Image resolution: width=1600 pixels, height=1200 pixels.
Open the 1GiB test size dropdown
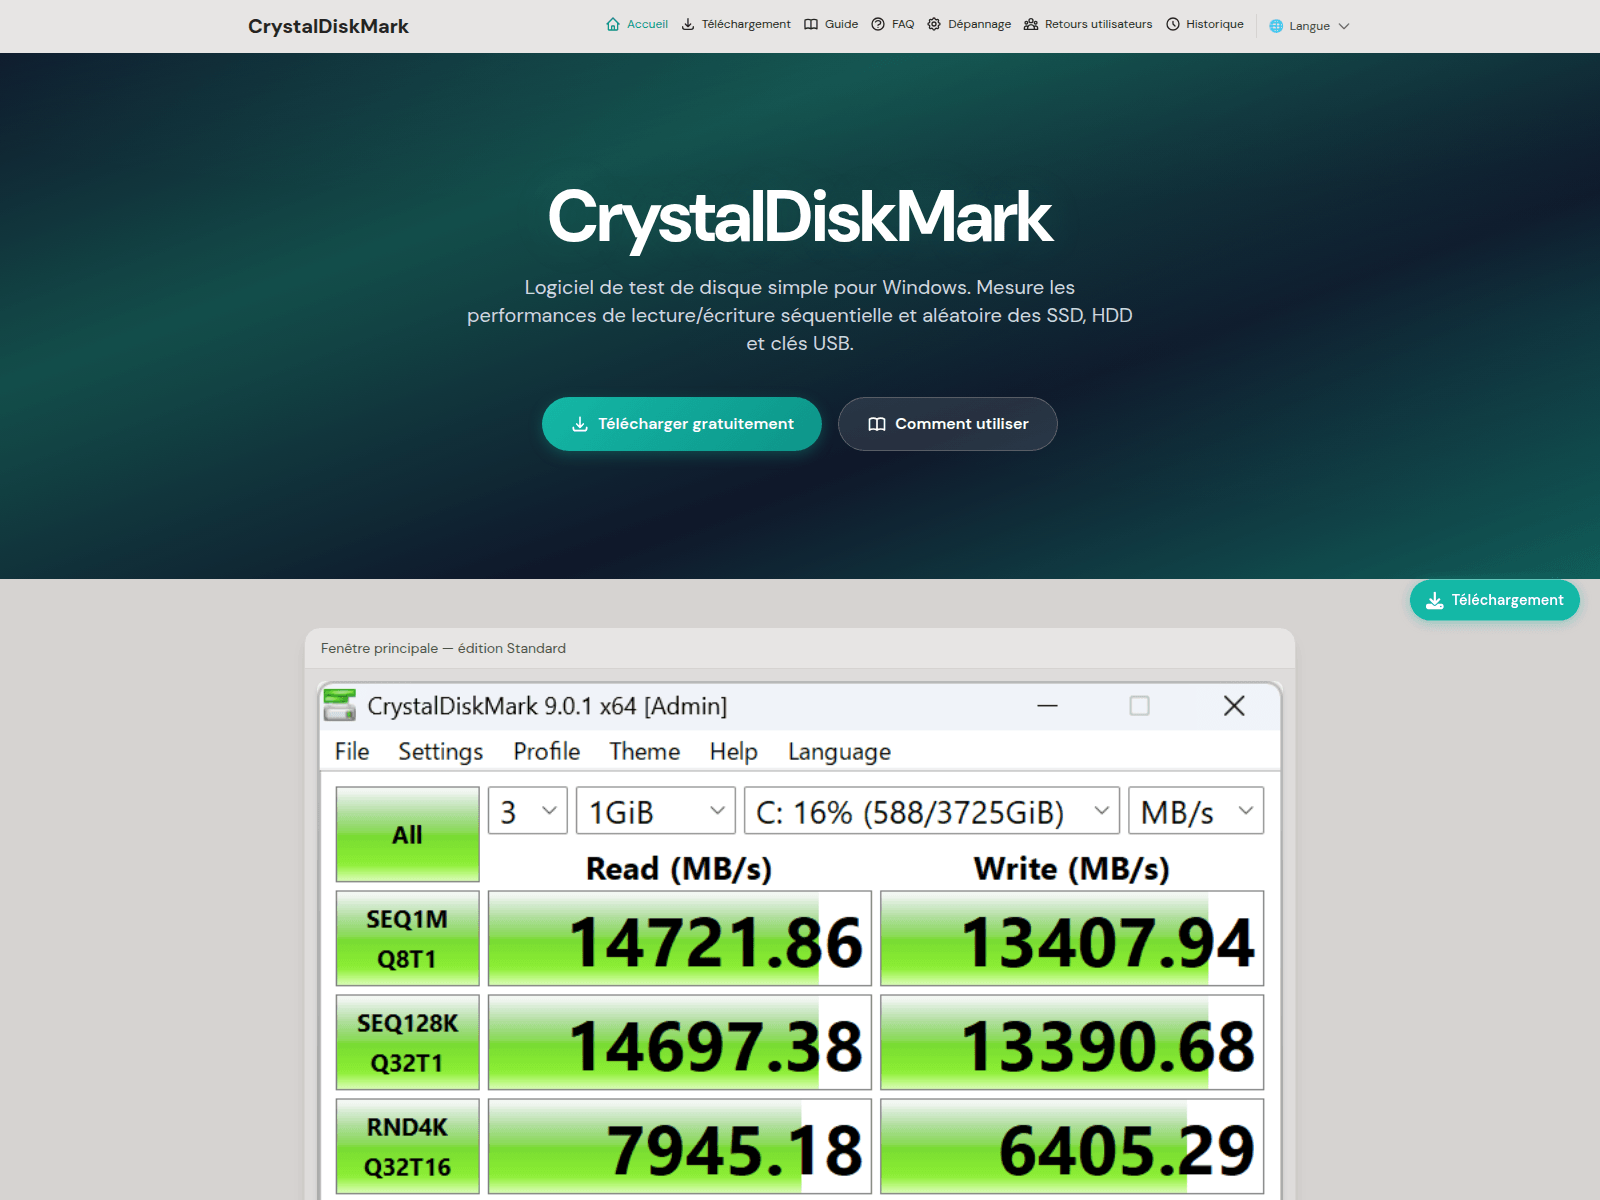tap(656, 811)
